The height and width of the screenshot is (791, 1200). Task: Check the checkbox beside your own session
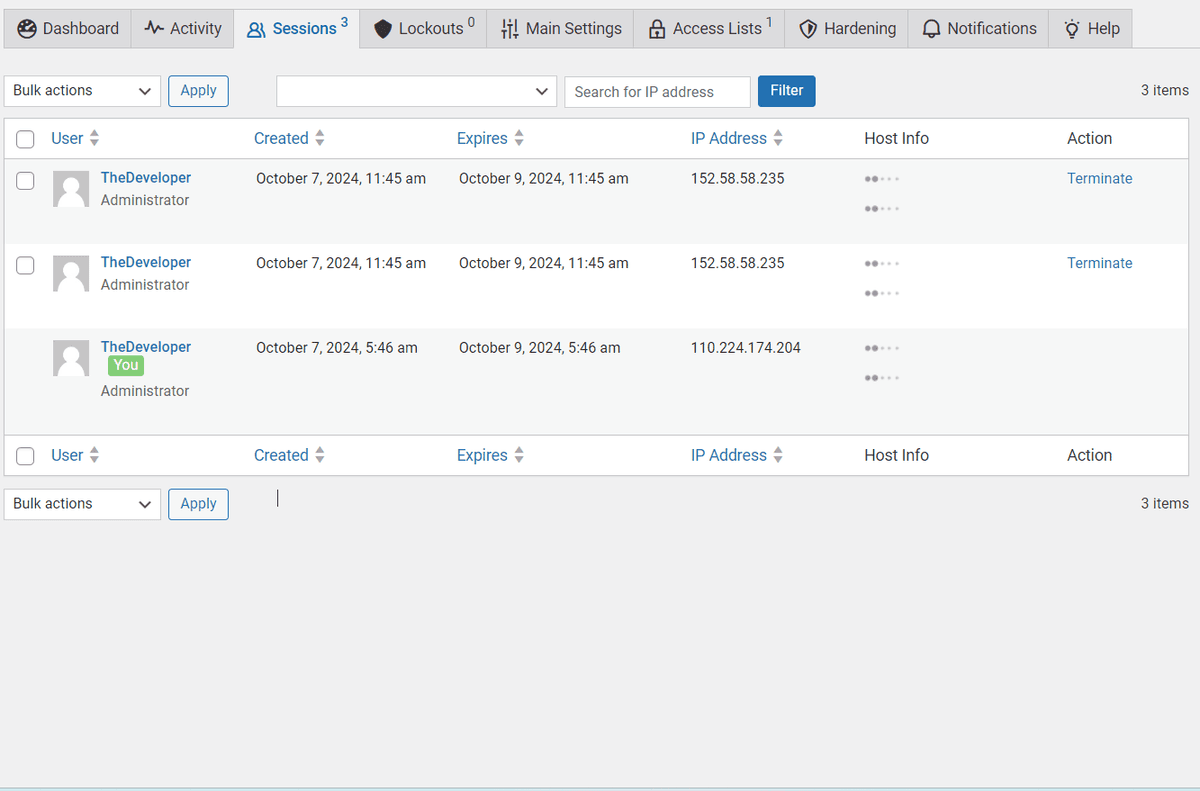pos(25,357)
